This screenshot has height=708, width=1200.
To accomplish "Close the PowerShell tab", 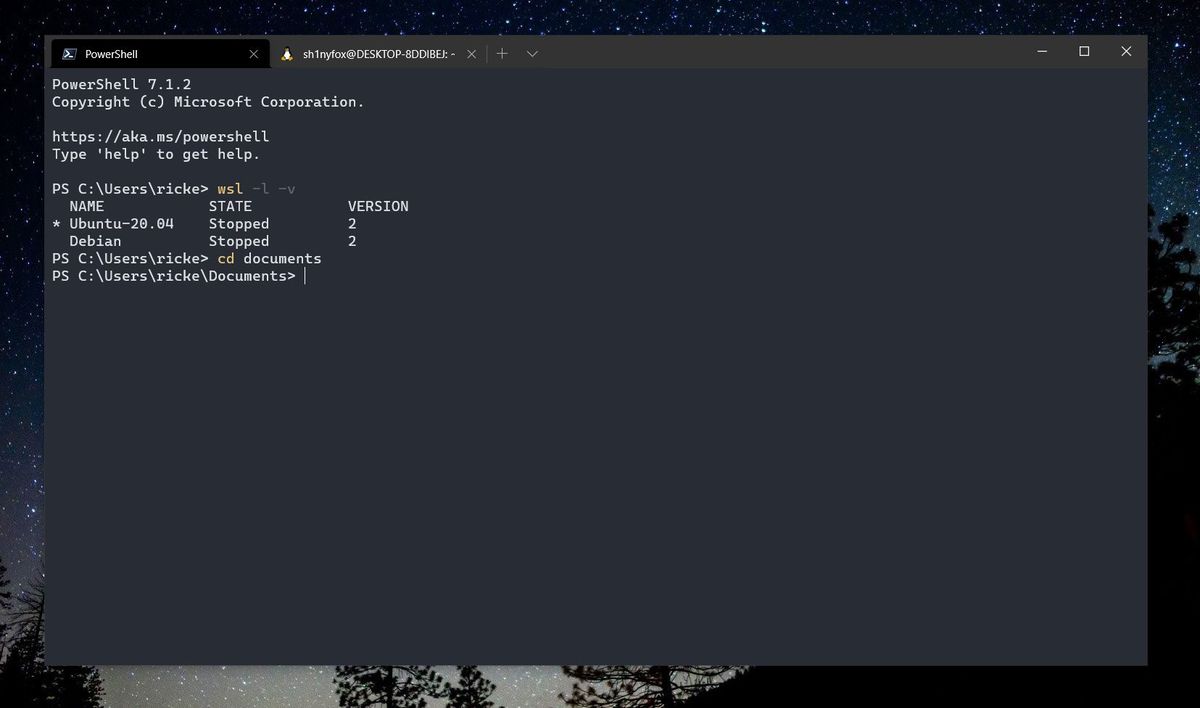I will click(x=254, y=54).
